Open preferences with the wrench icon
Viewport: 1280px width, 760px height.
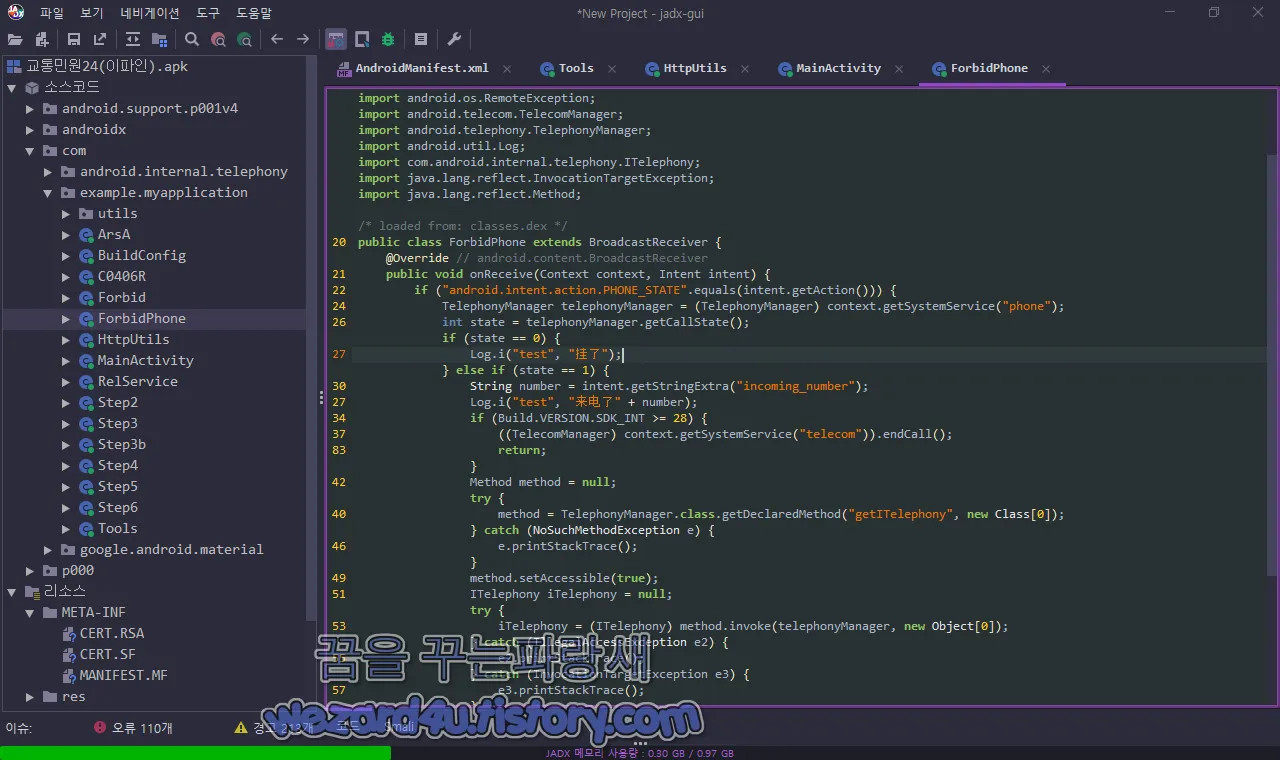point(454,39)
